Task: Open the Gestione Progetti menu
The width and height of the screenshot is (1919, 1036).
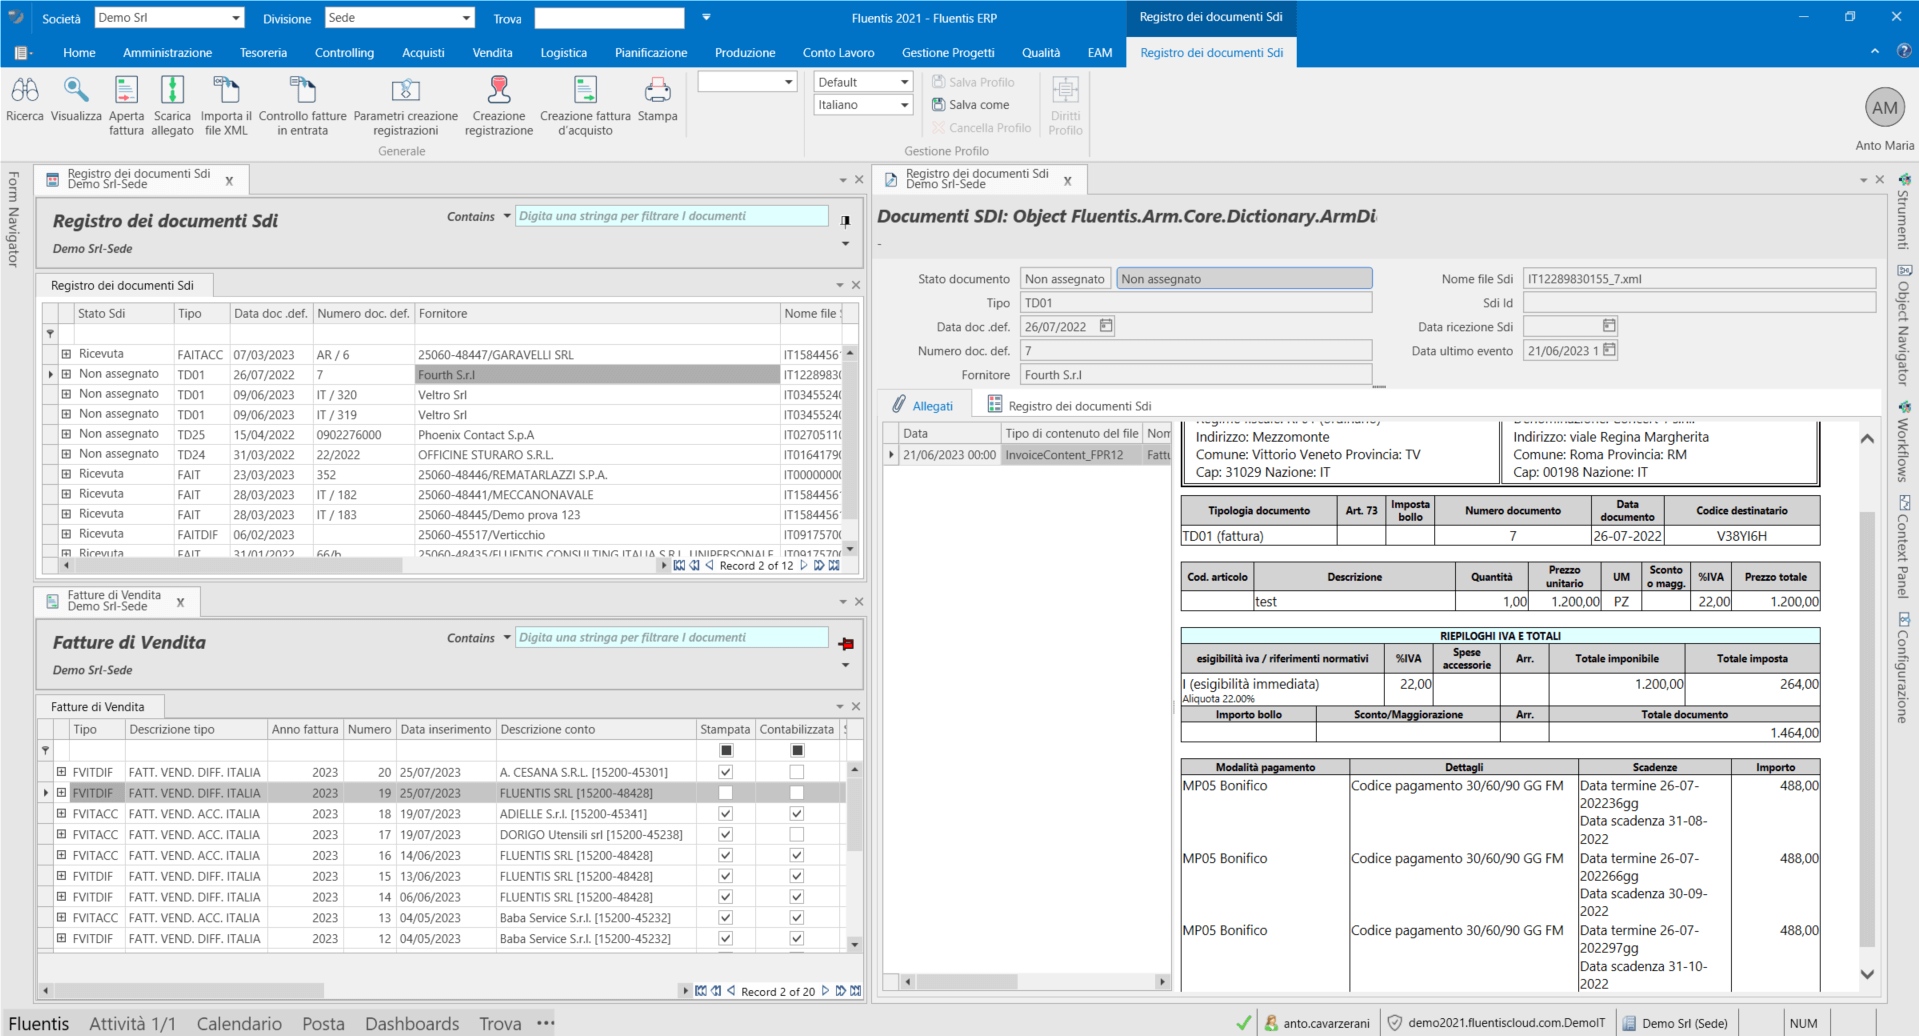Action: click(948, 53)
